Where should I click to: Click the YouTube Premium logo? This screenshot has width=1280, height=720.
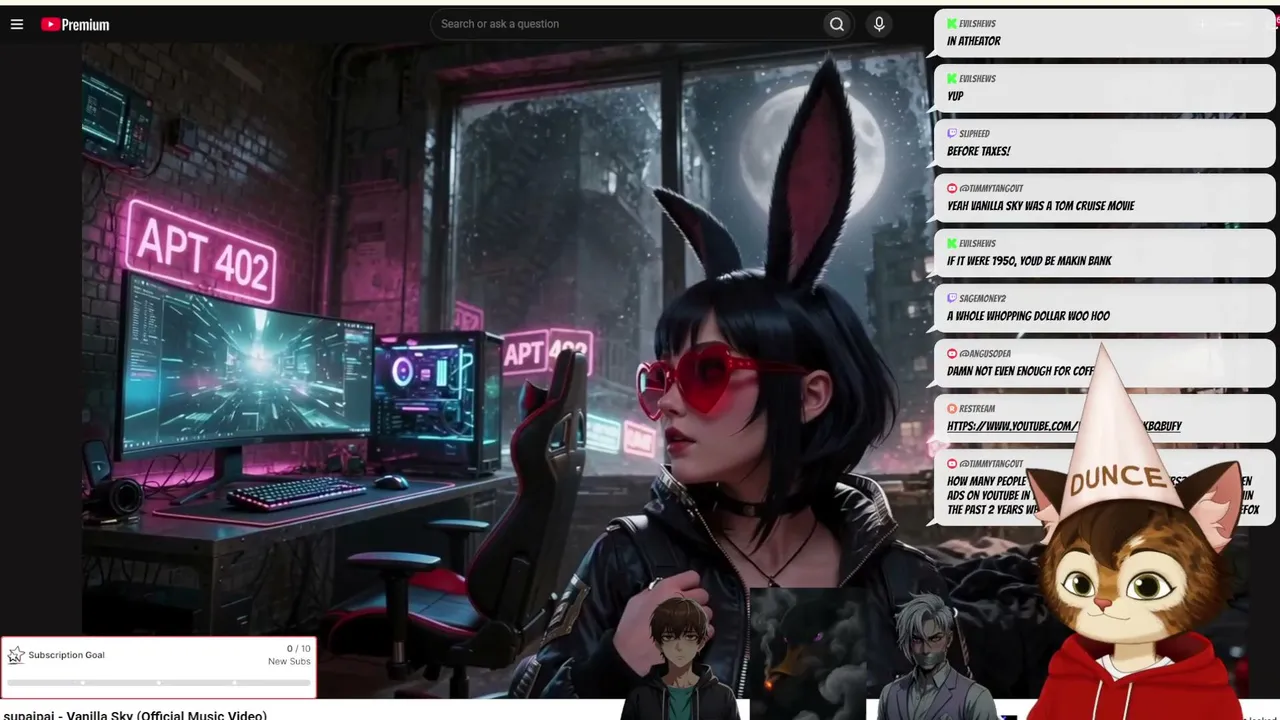point(75,24)
